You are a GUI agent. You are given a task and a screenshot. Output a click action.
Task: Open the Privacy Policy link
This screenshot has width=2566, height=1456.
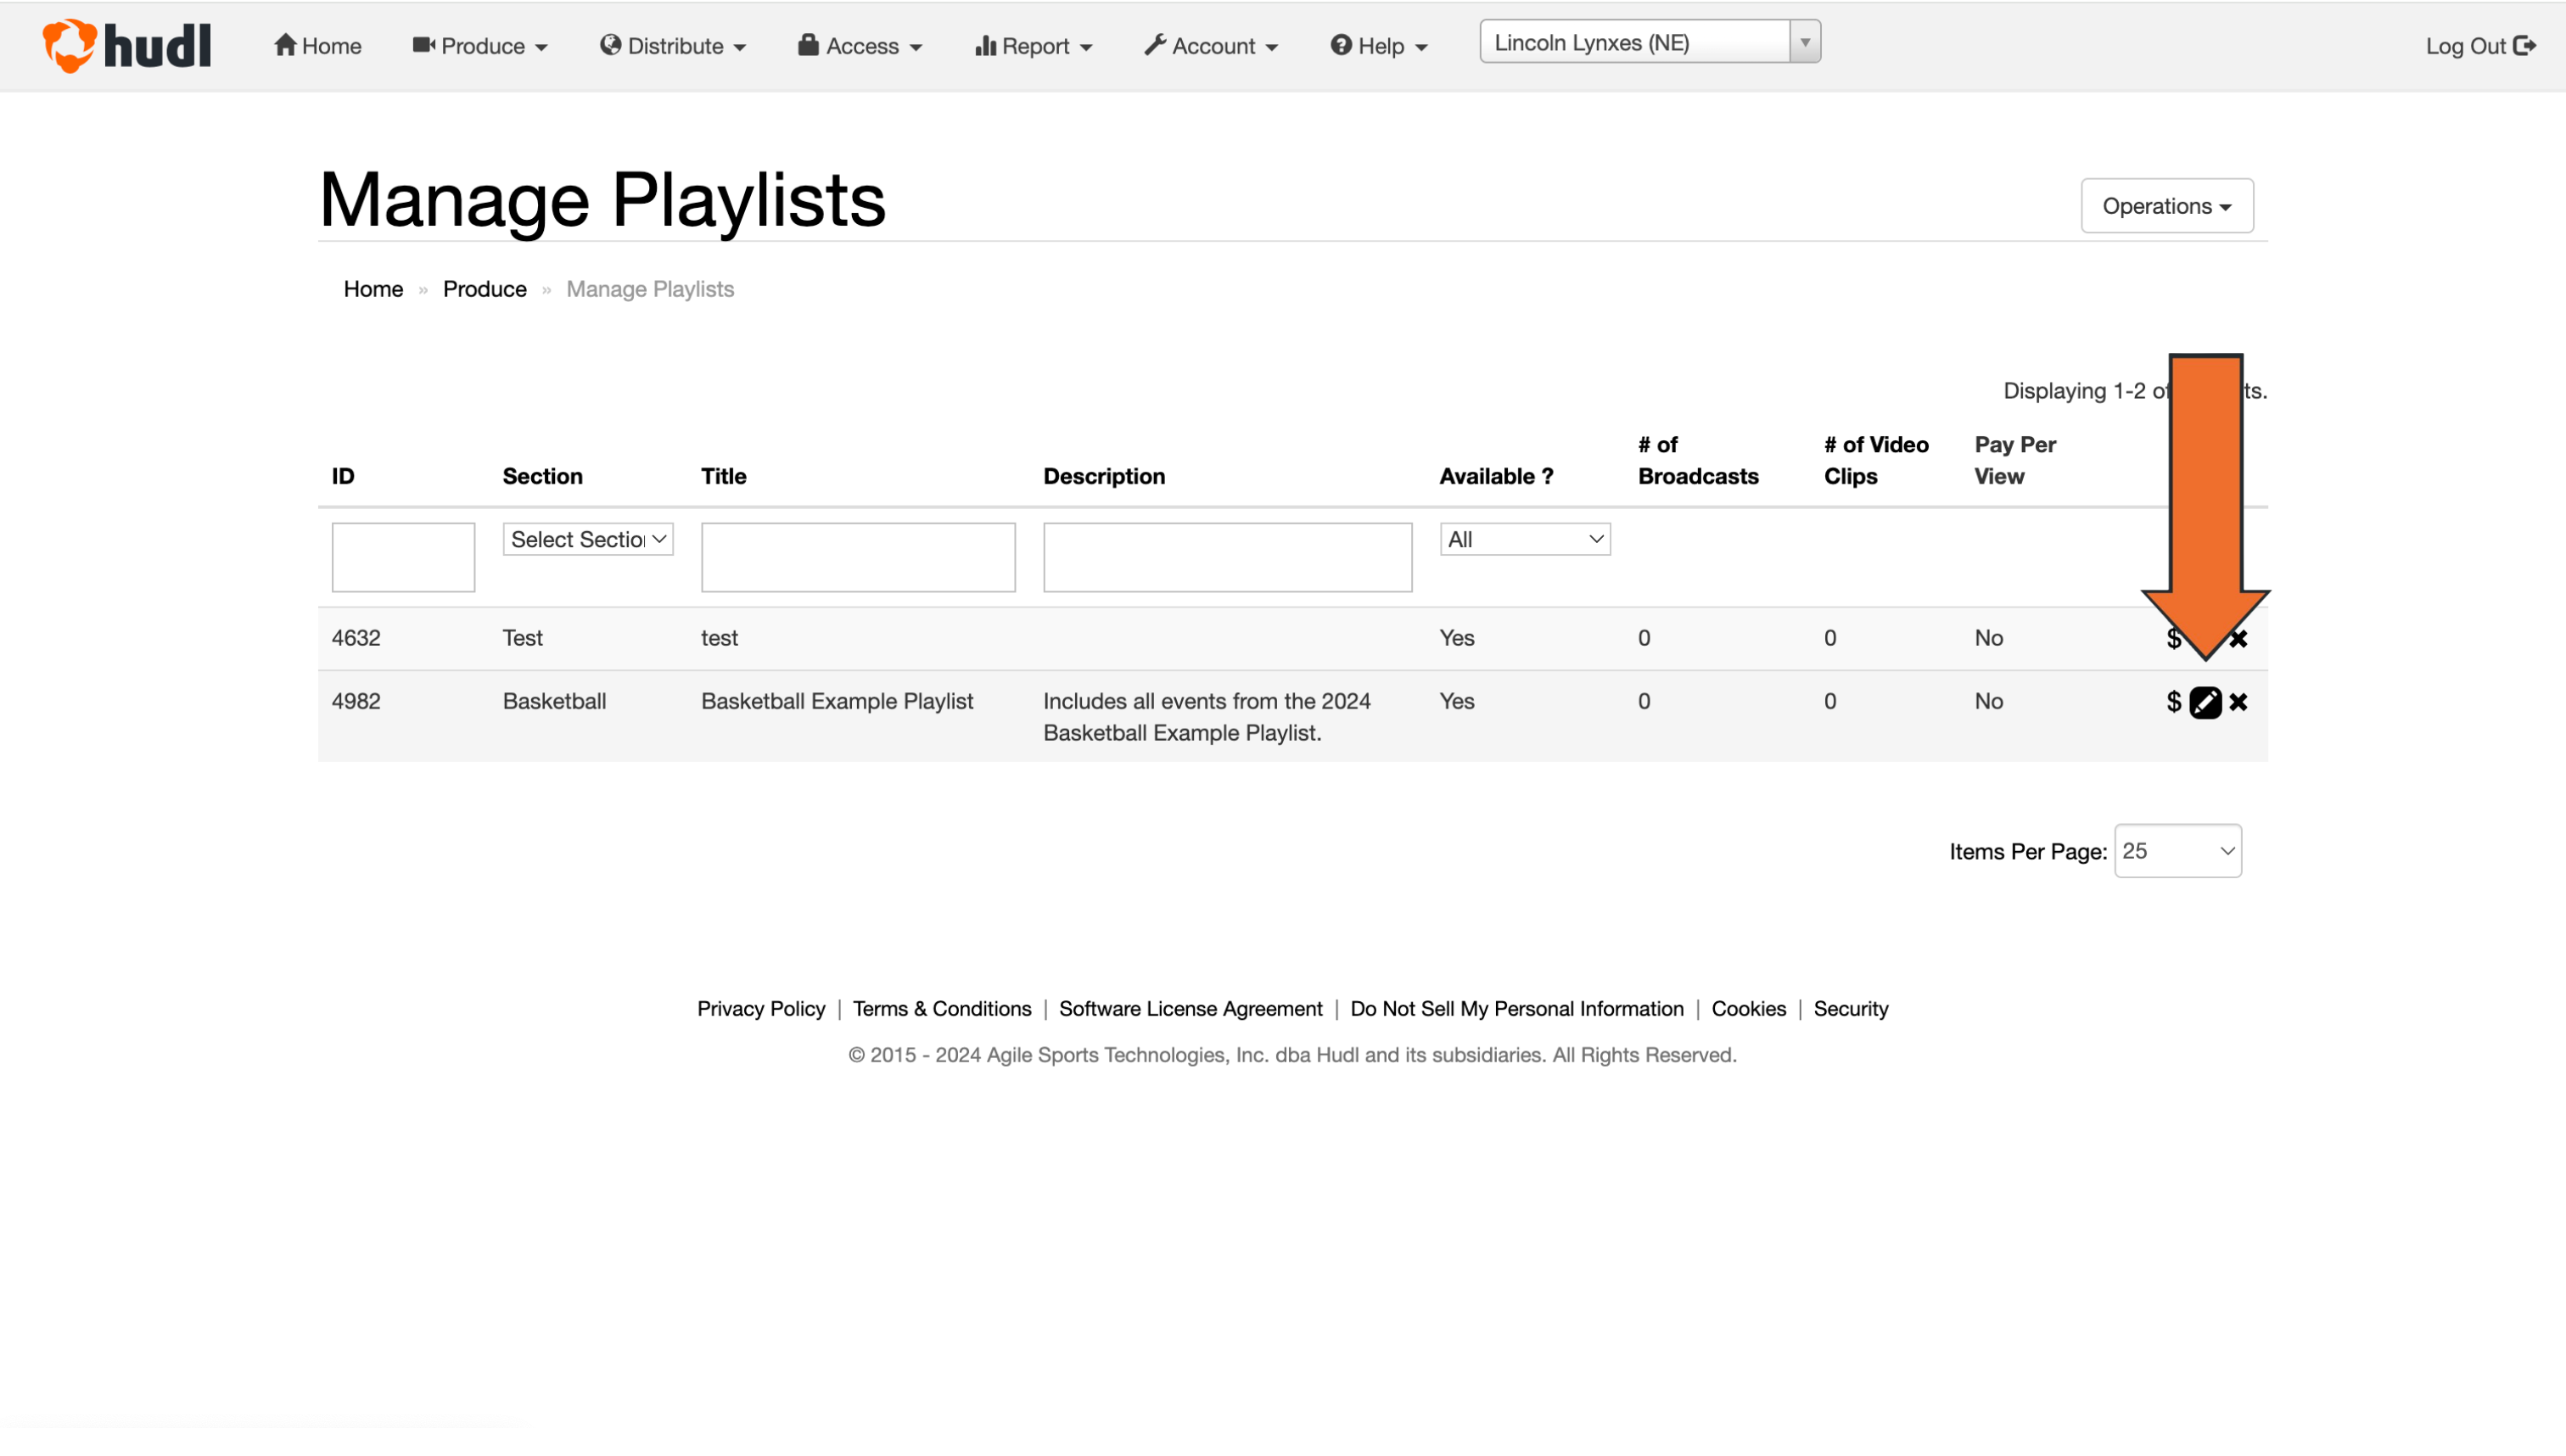760,1008
